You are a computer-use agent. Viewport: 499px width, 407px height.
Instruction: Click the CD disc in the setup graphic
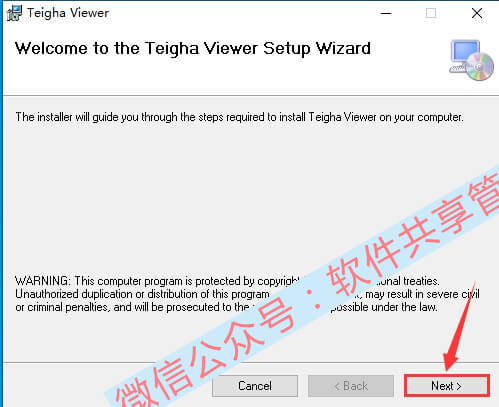coord(480,67)
